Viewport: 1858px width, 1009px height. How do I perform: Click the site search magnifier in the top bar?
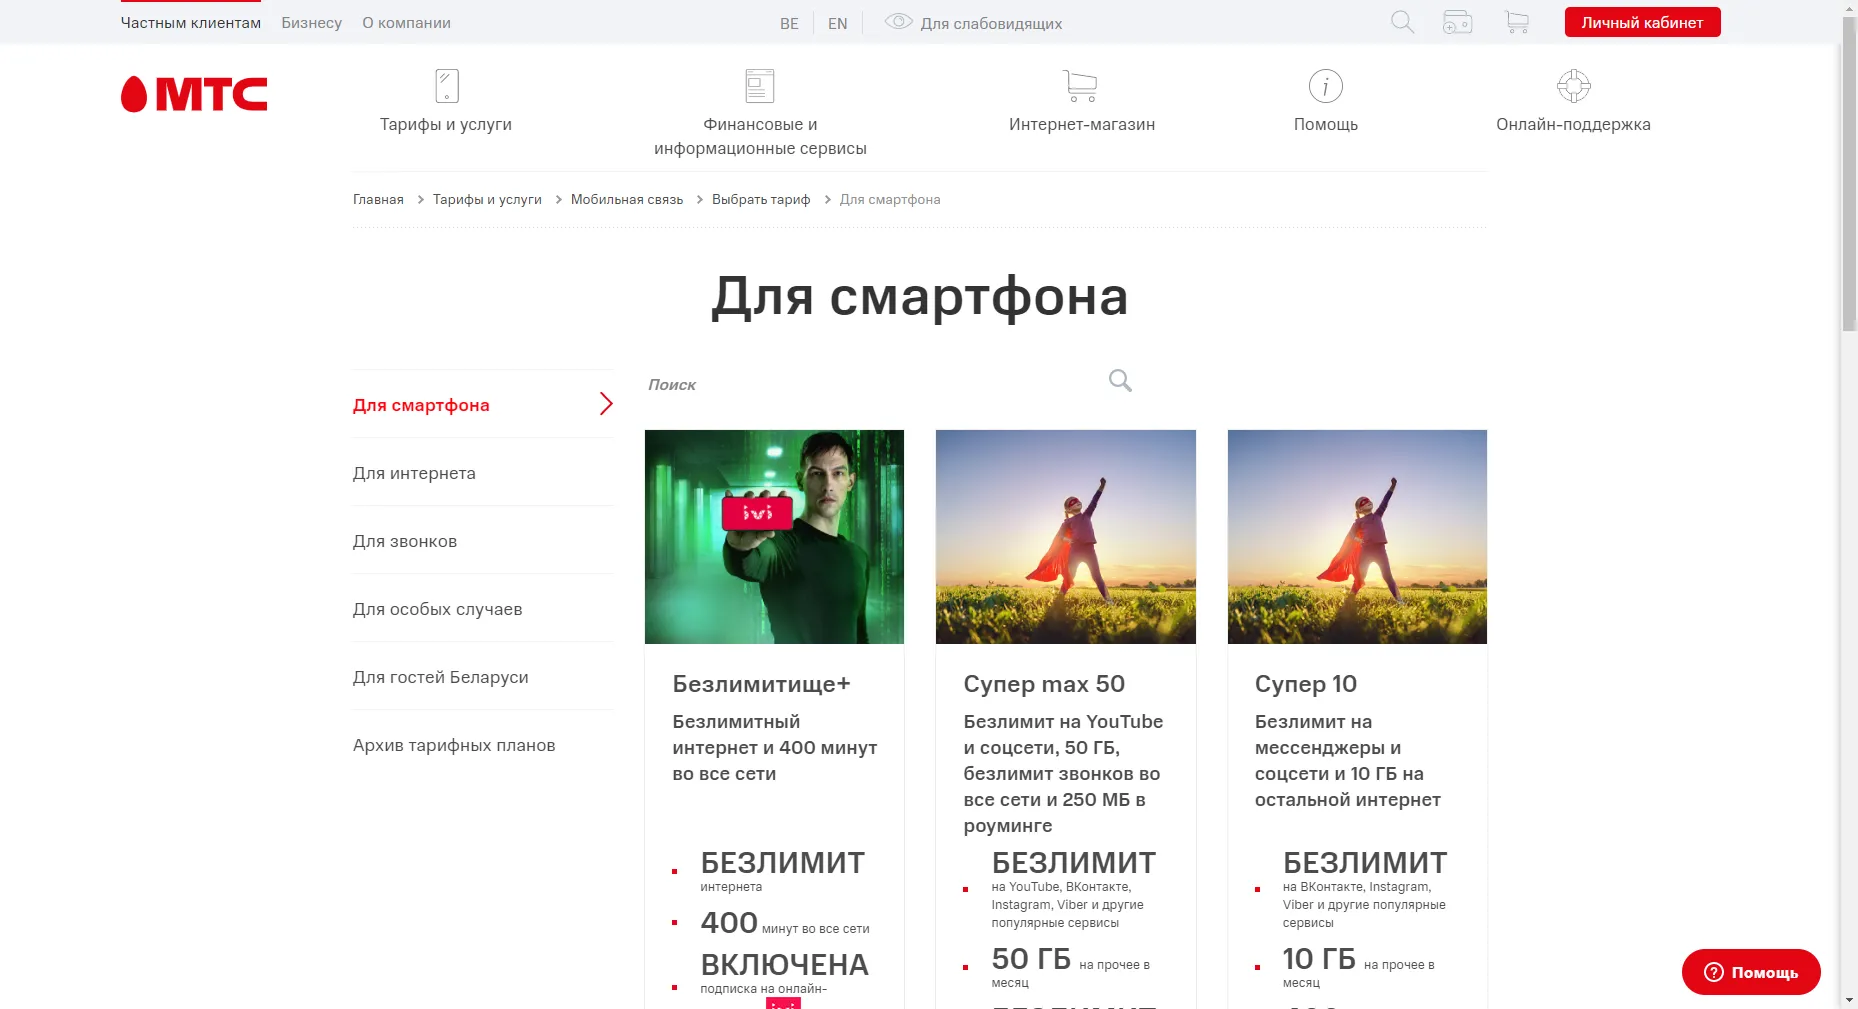(x=1403, y=22)
